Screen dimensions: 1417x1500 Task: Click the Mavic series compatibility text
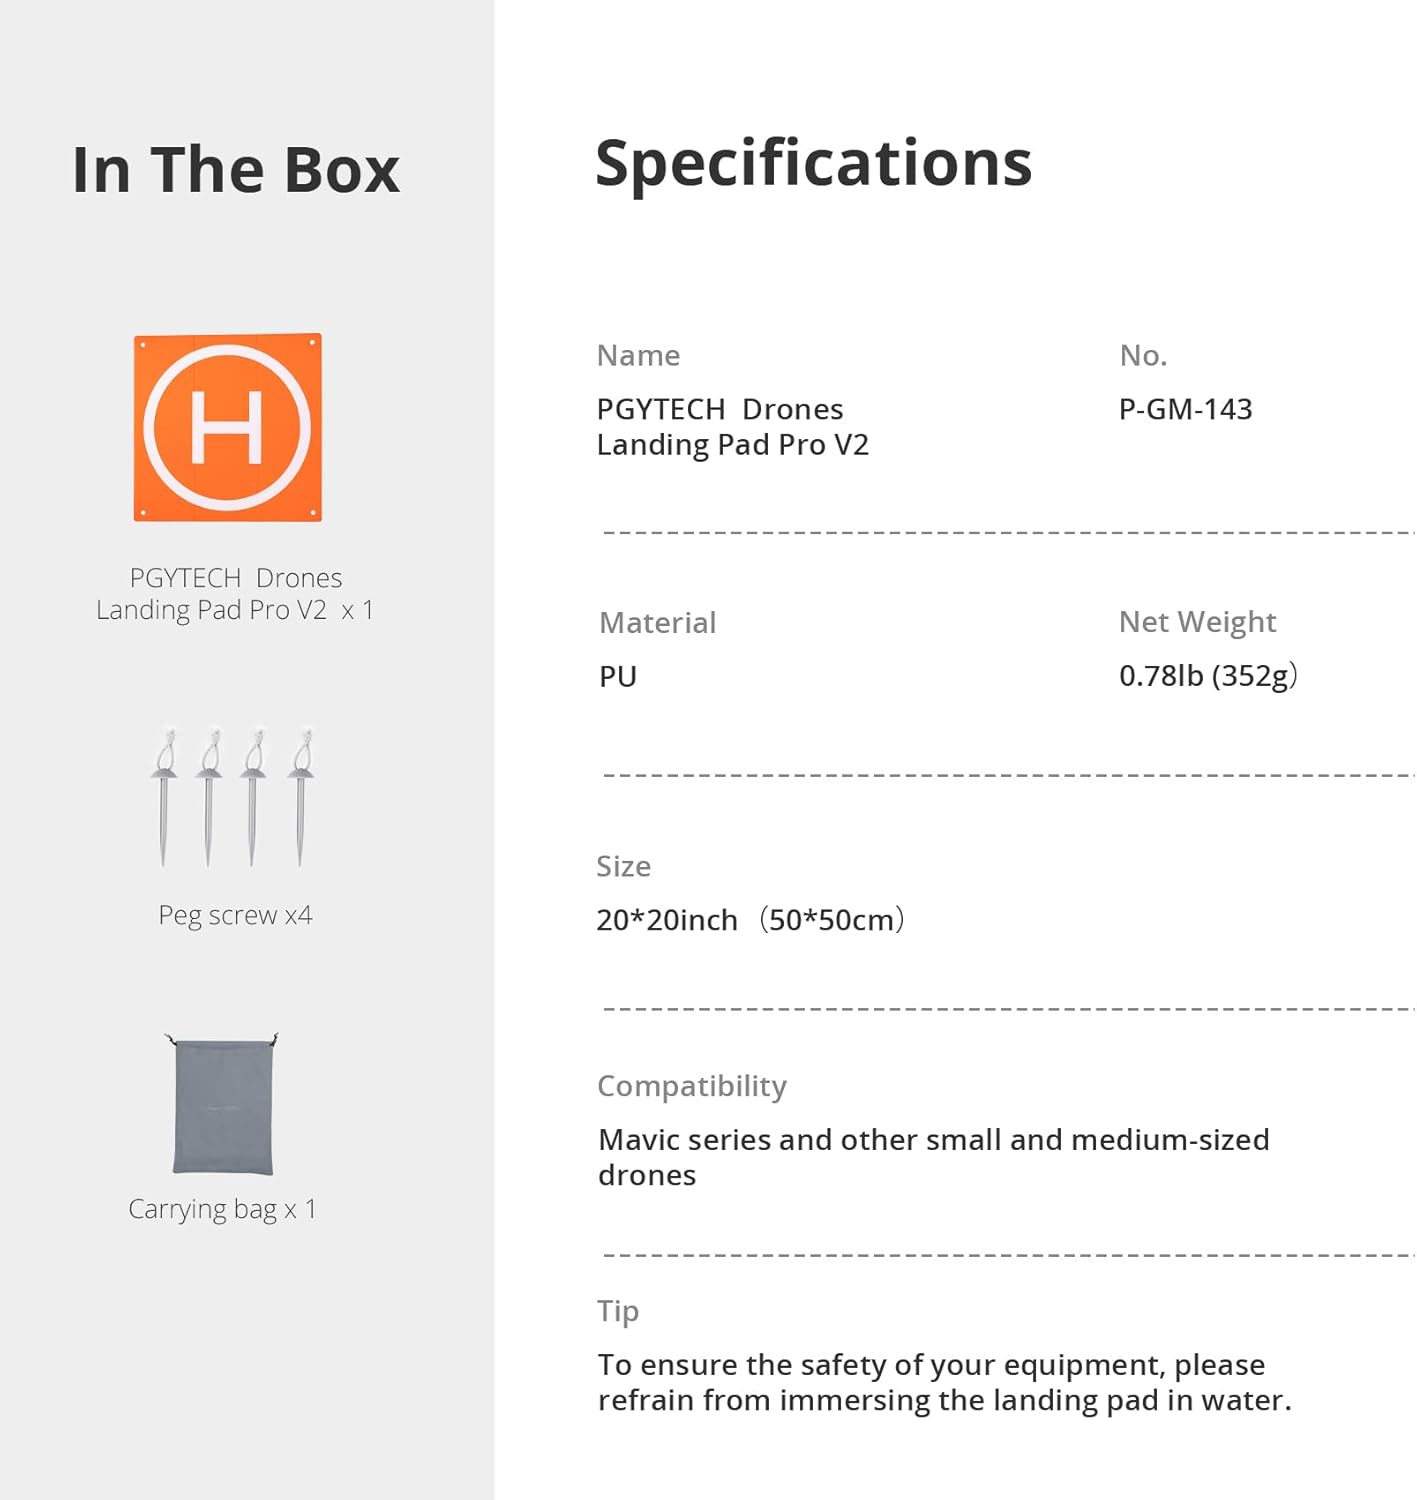934,1157
